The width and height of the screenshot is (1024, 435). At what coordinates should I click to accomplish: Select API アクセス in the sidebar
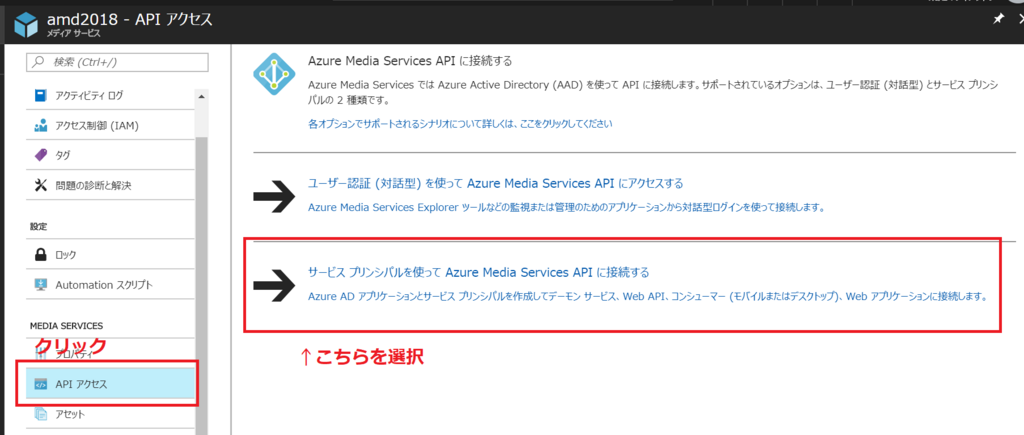(112, 384)
